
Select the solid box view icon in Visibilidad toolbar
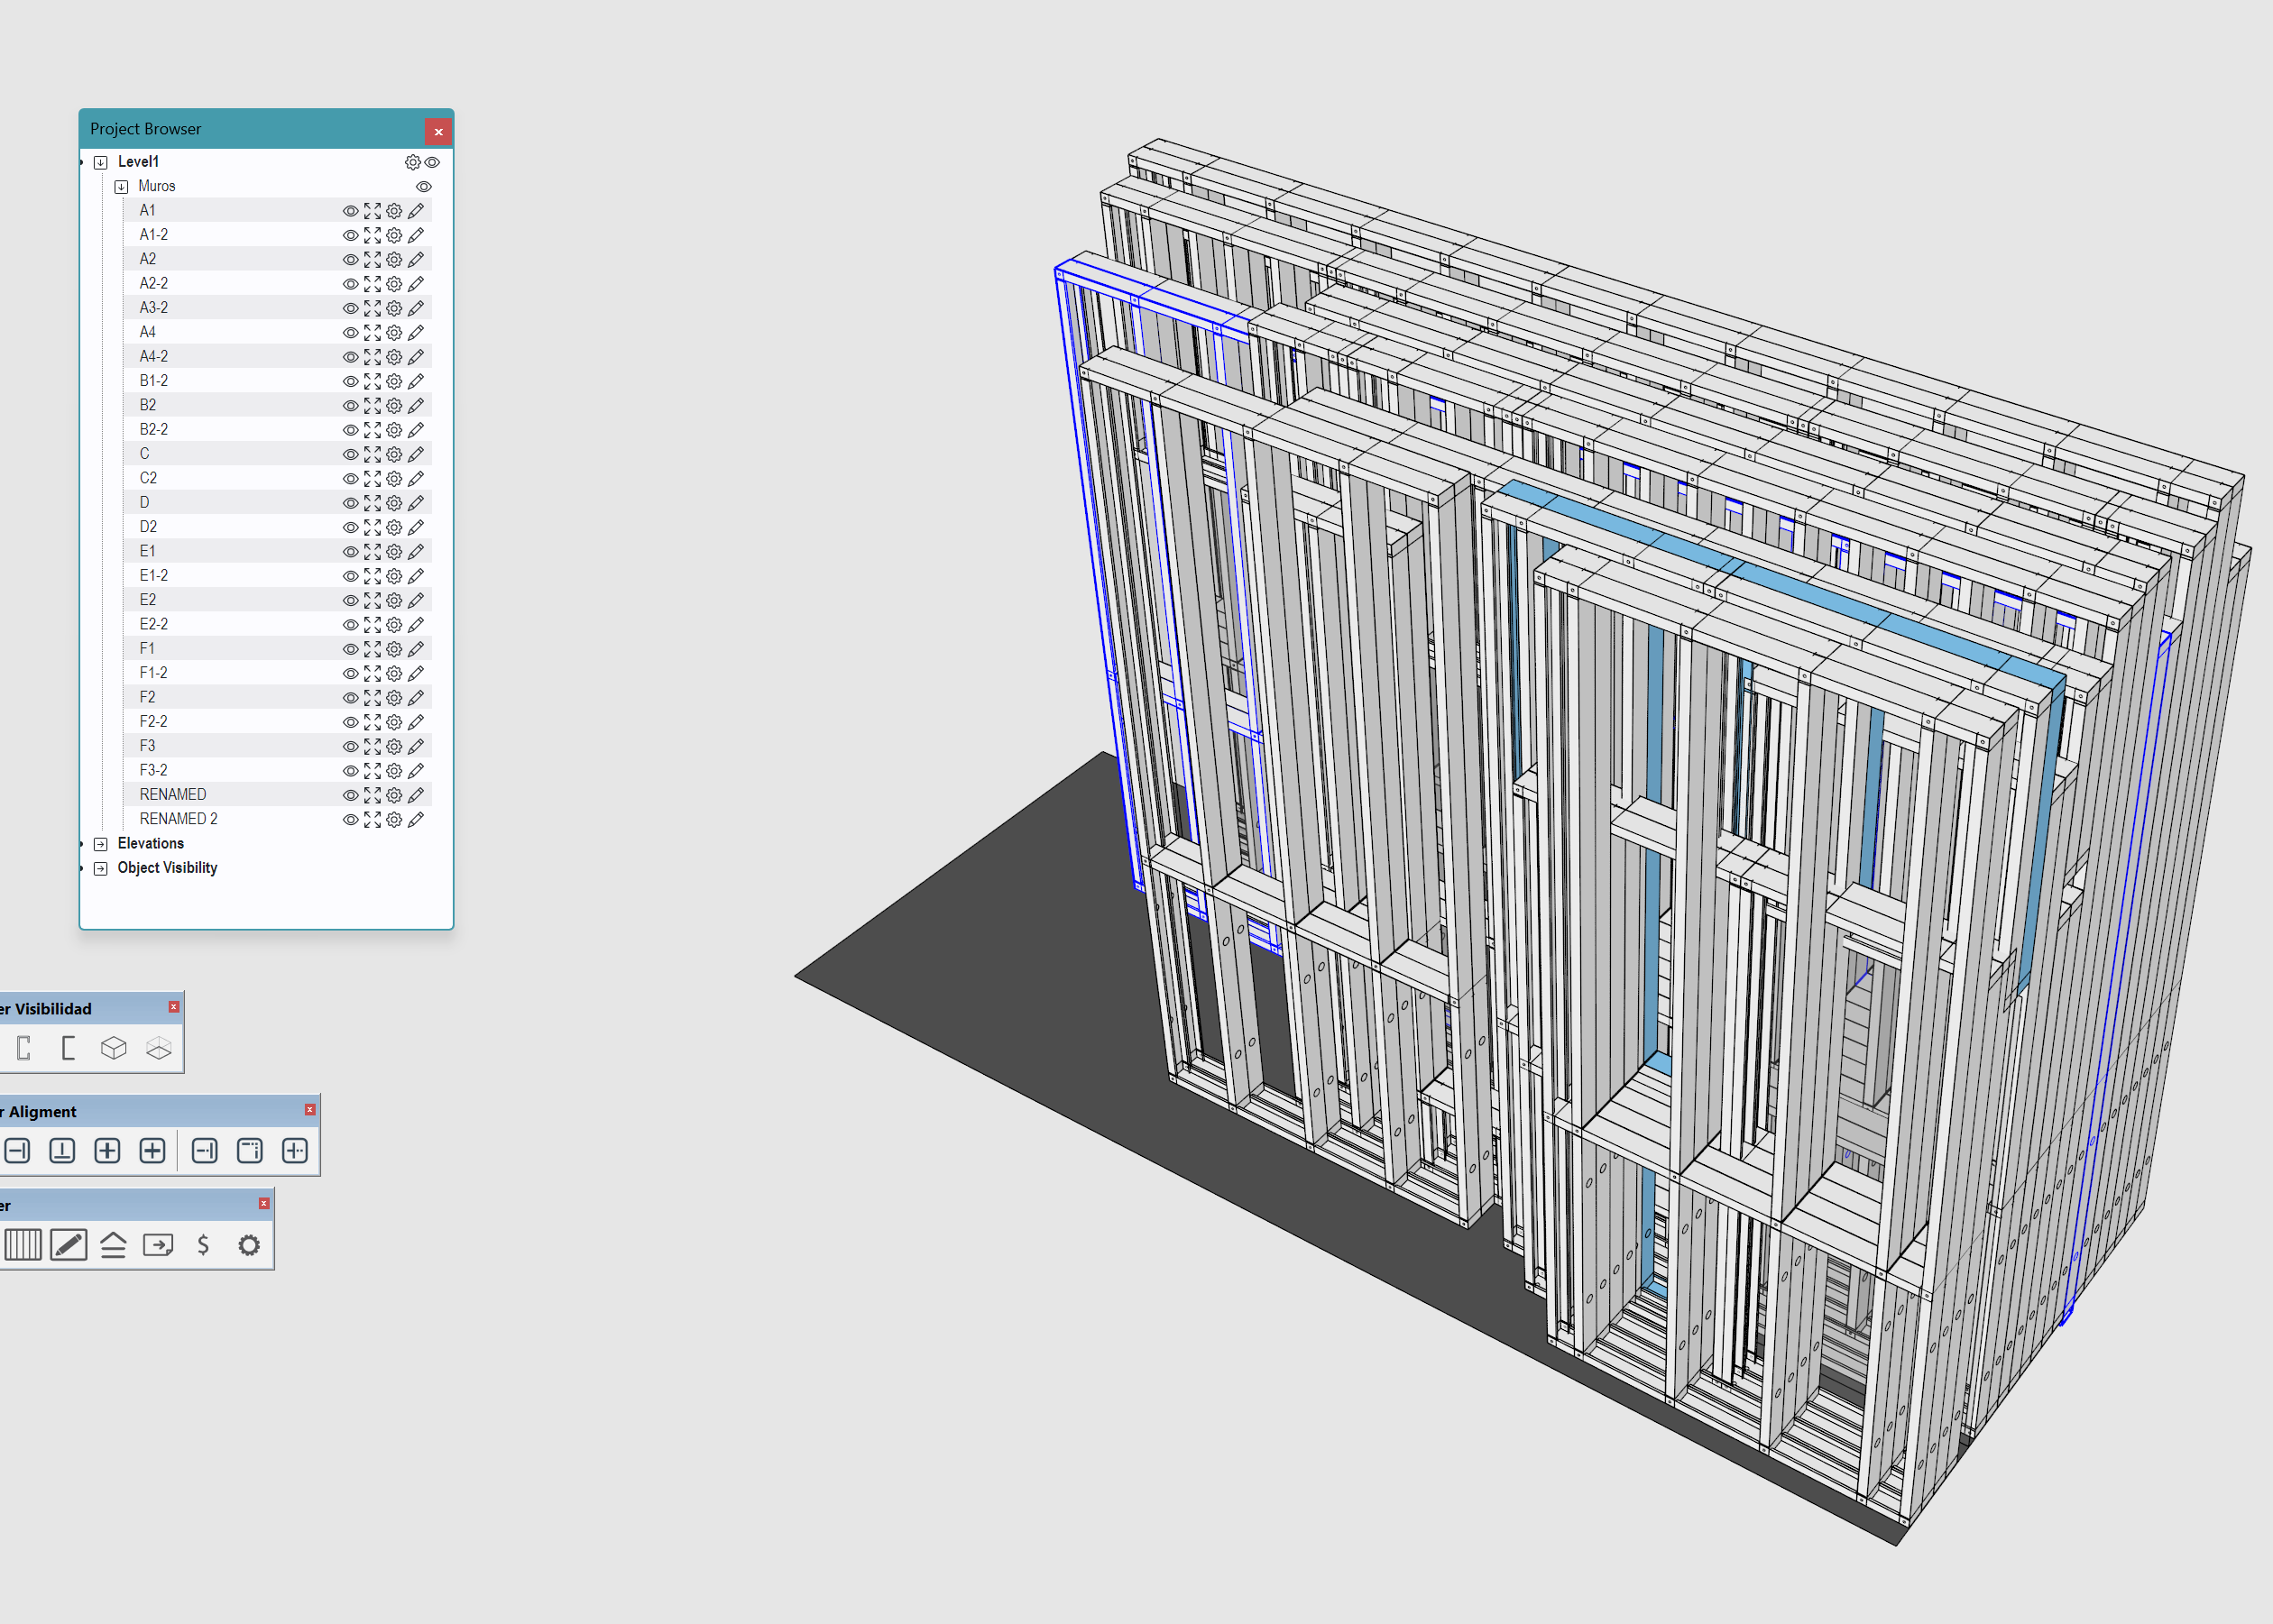pyautogui.click(x=114, y=1048)
